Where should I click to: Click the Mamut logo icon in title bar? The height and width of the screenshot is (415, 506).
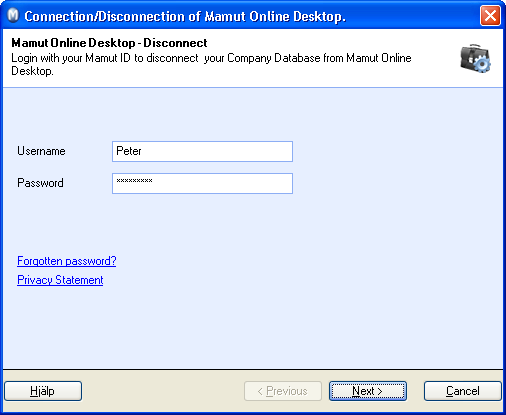(x=13, y=16)
